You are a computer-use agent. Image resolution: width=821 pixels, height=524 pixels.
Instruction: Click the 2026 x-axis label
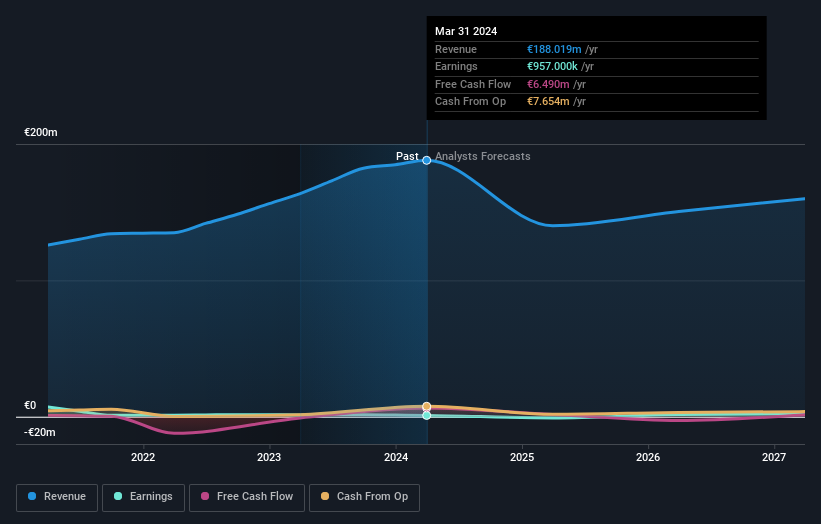648,457
